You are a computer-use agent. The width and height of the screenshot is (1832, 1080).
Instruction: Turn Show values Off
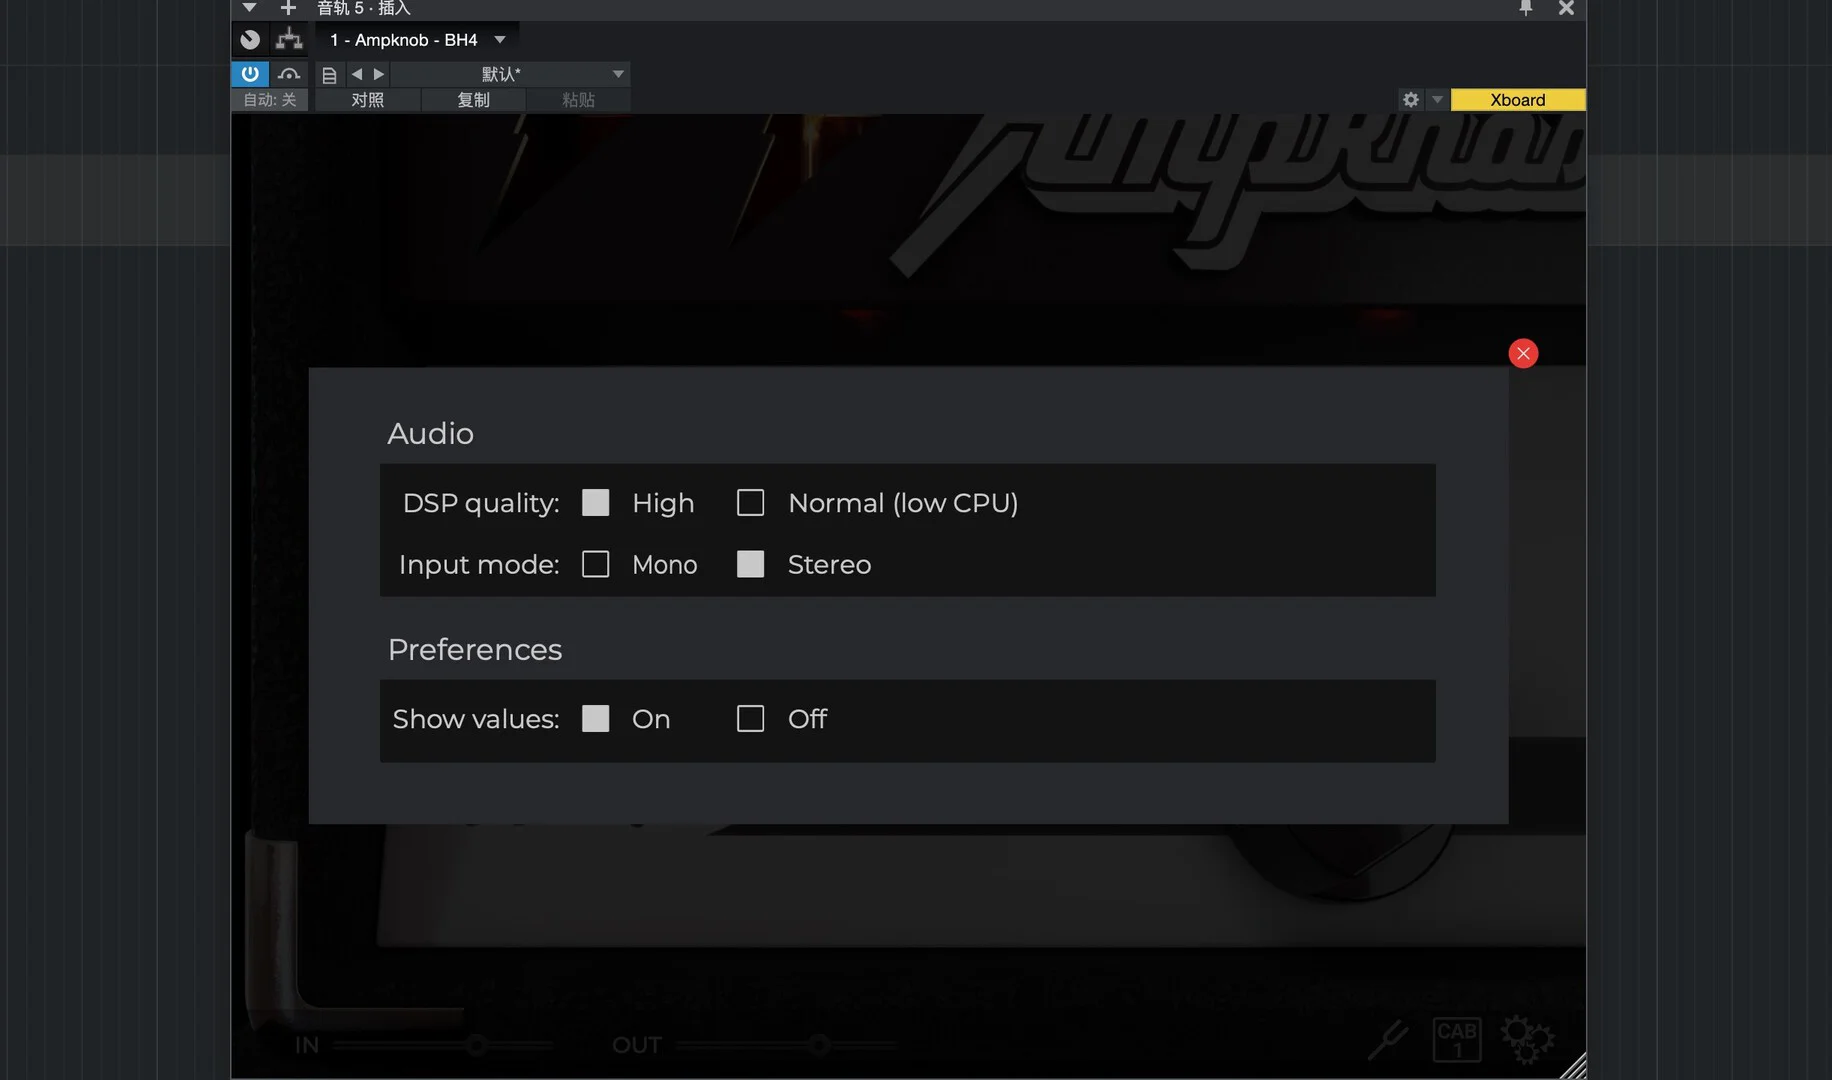tap(750, 719)
